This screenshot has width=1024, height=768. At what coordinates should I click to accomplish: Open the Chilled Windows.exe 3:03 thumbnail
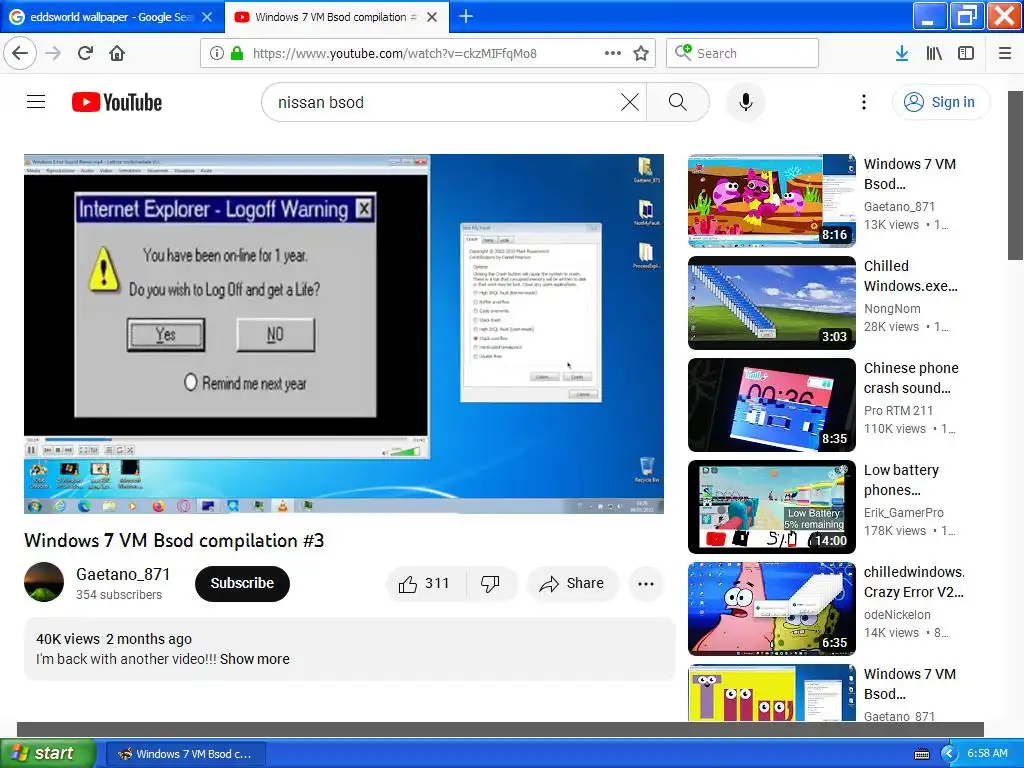pos(771,302)
